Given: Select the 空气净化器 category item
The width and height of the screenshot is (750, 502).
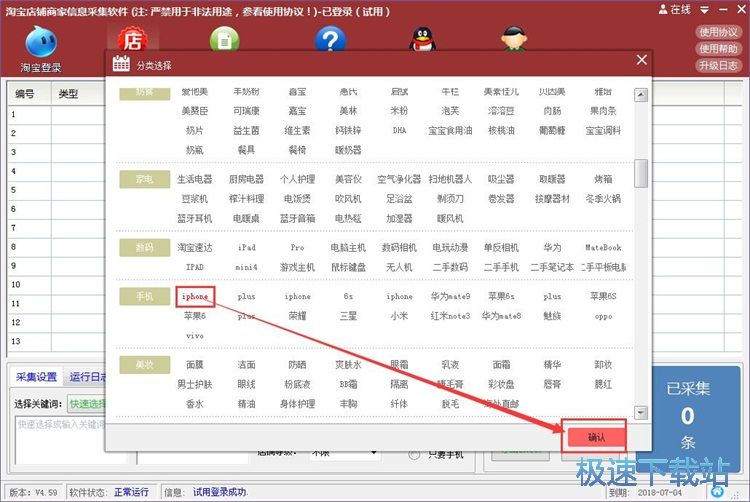Looking at the screenshot, I should (399, 179).
